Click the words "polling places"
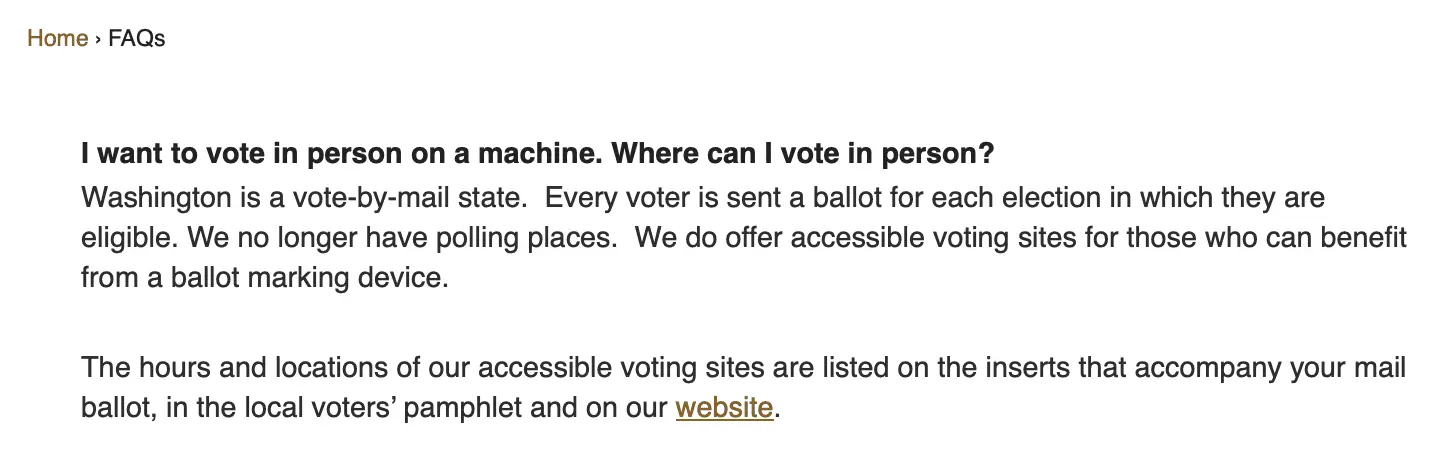 pyautogui.click(x=529, y=238)
